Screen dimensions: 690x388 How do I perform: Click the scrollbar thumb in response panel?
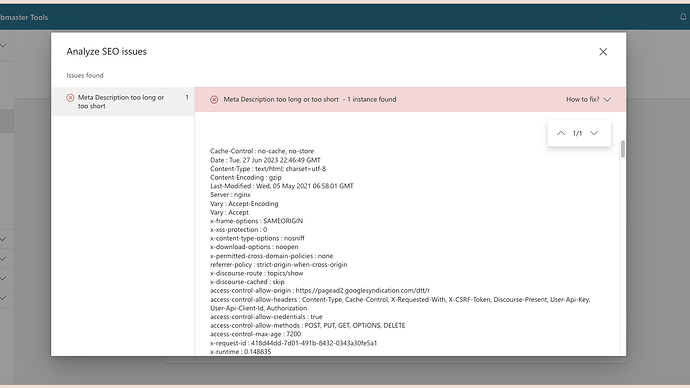point(622,149)
